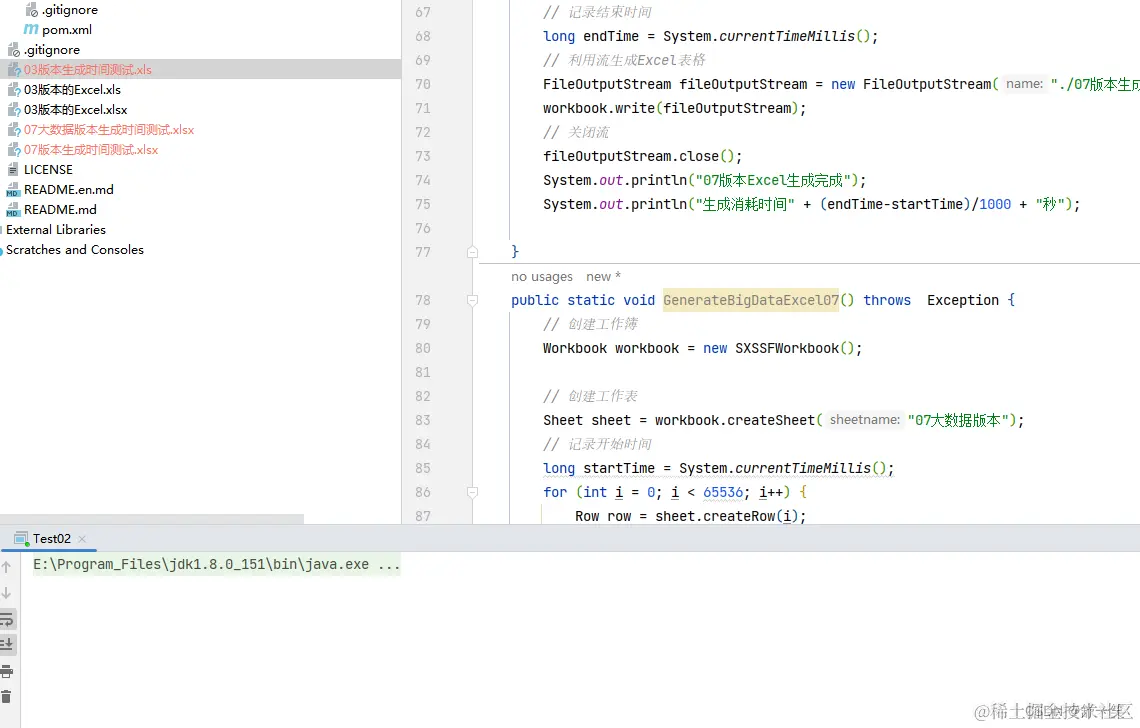
Task: Open 07大数据版本生成时间测试.xlsx file
Action: click(x=109, y=130)
